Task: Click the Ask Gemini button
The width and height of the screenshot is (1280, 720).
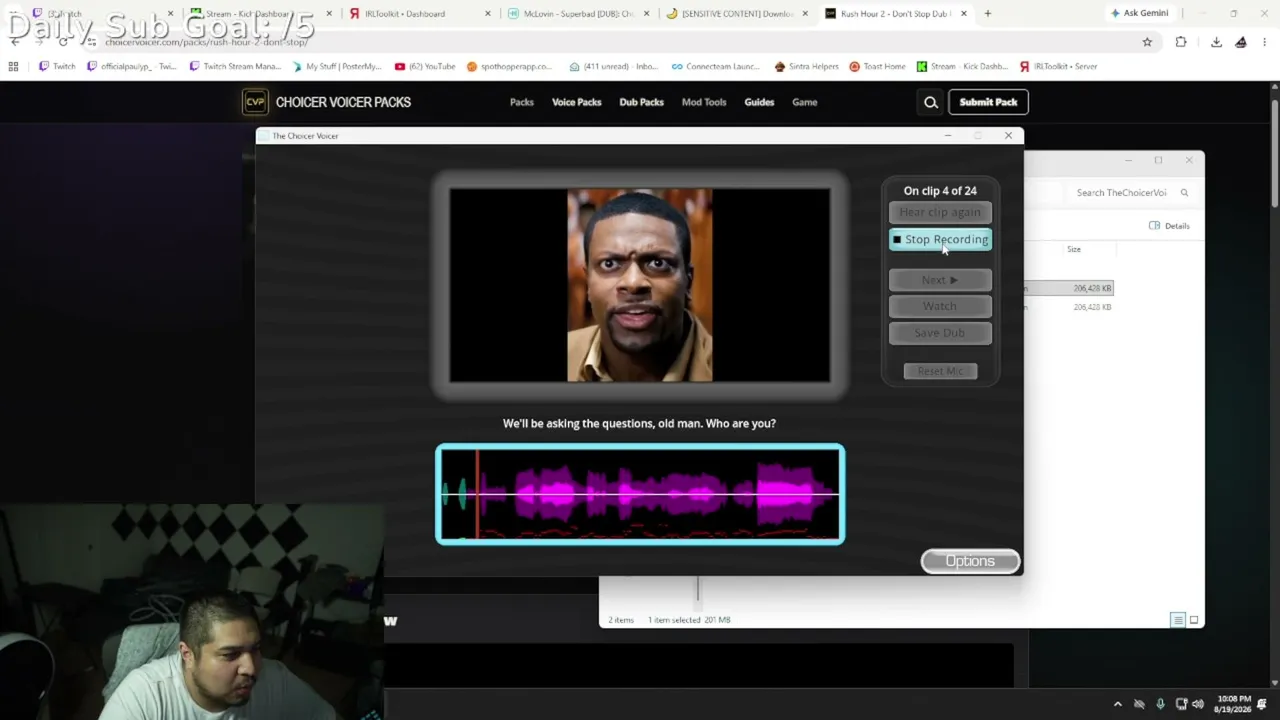Action: 1139,14
